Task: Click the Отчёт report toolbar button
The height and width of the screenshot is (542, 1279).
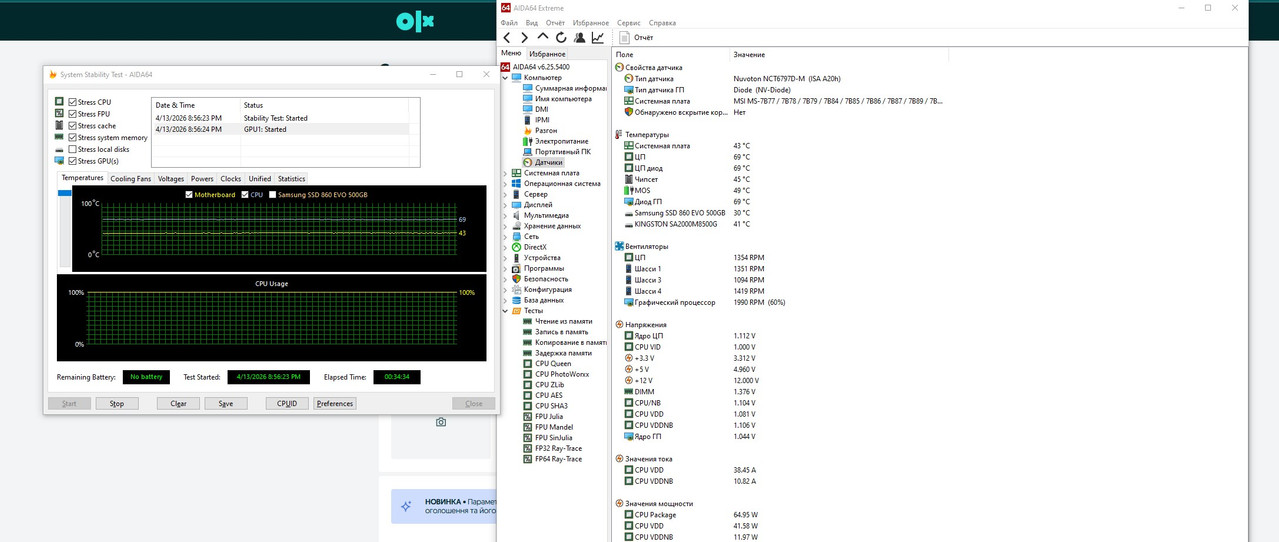Action: 636,37
